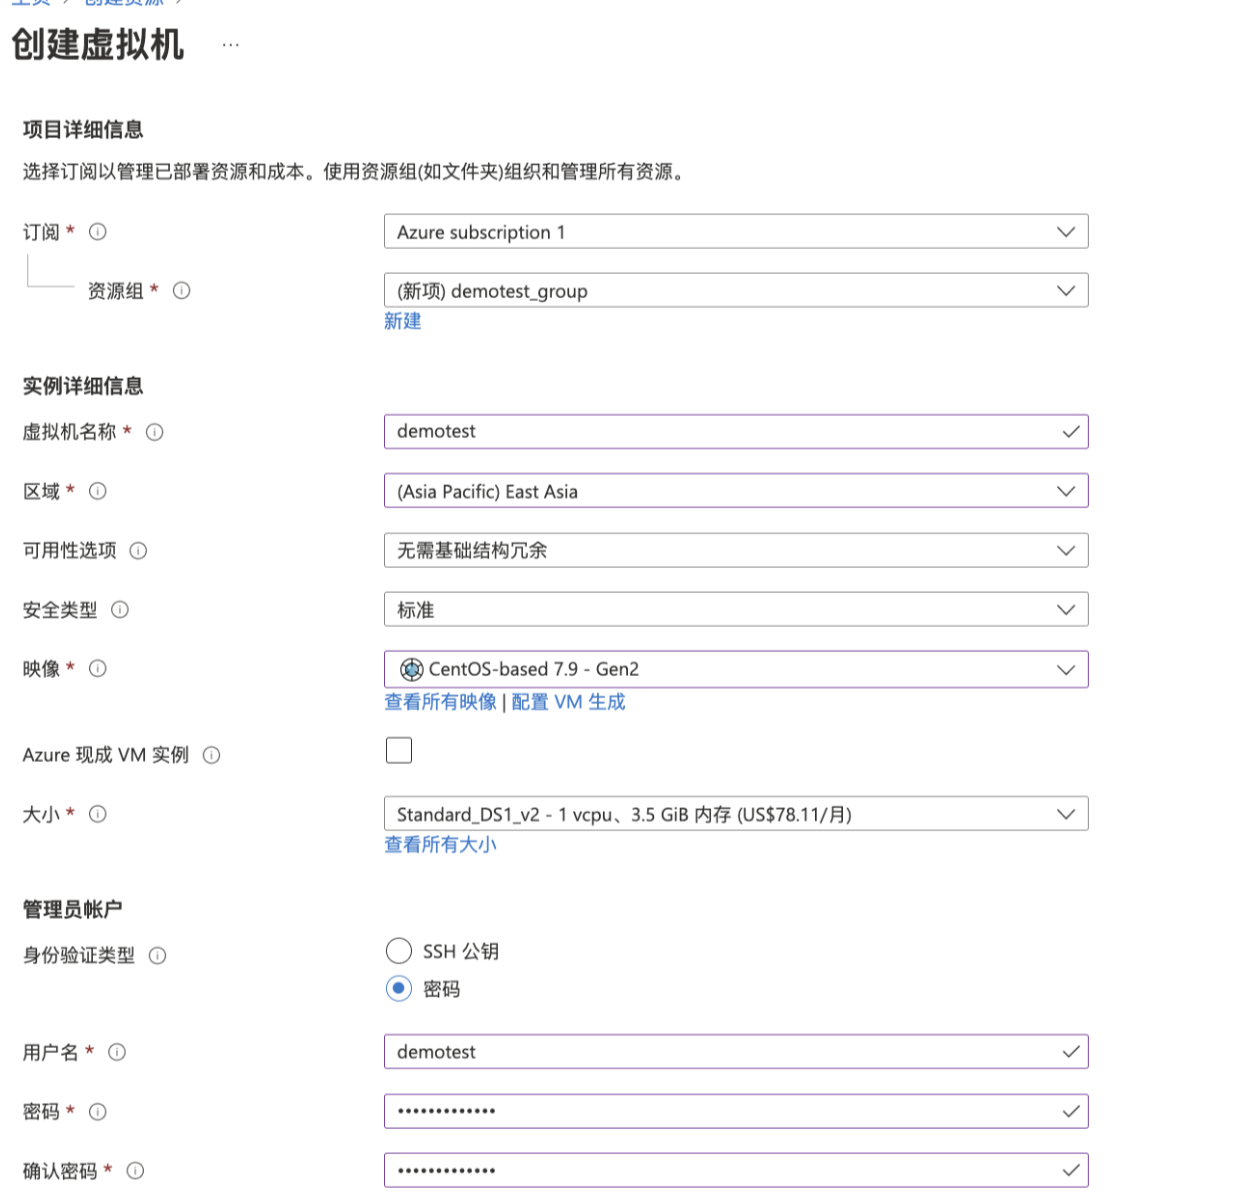
Task: Click the 密码 input field
Action: pyautogui.click(x=736, y=1111)
